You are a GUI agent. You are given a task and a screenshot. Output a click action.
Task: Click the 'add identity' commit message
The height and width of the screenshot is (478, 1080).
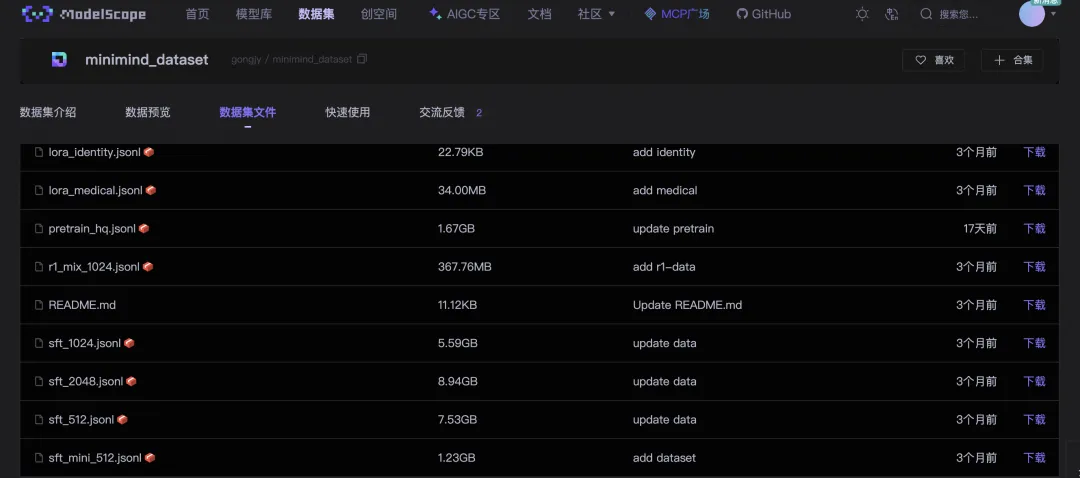pos(664,152)
